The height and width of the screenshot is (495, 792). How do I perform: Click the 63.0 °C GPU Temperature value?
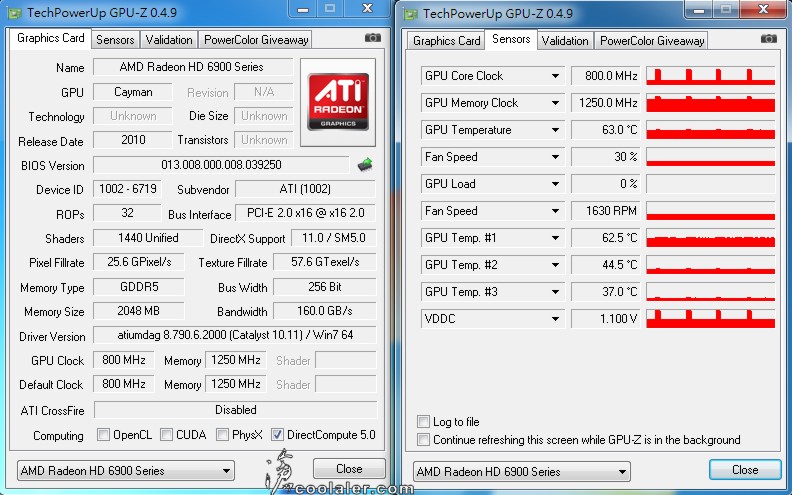606,130
